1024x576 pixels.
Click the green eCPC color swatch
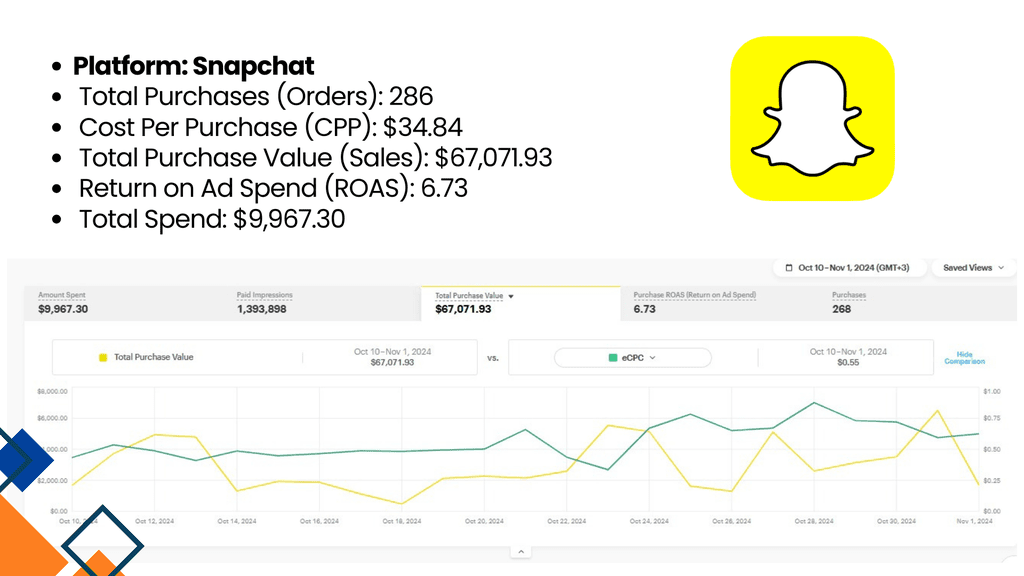tap(613, 358)
